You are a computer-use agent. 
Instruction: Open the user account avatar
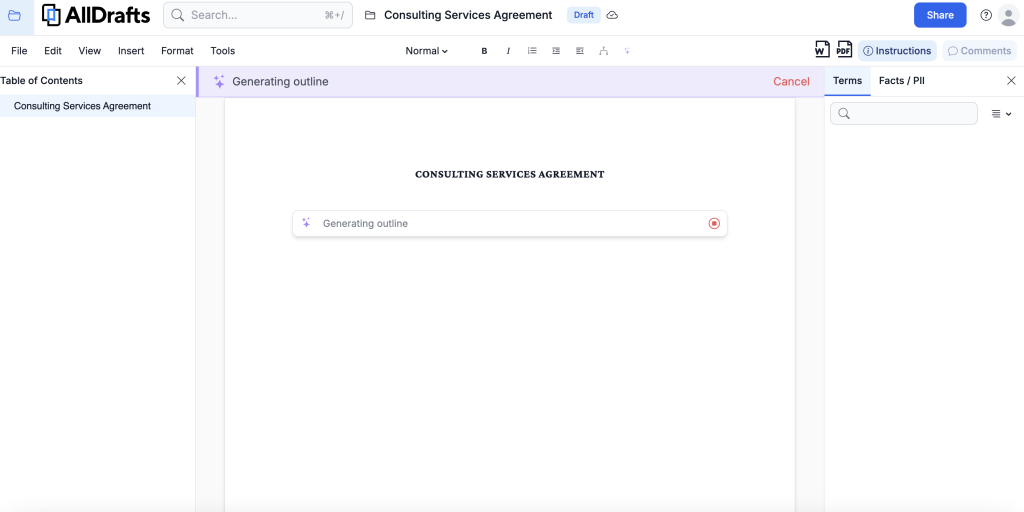click(1010, 15)
